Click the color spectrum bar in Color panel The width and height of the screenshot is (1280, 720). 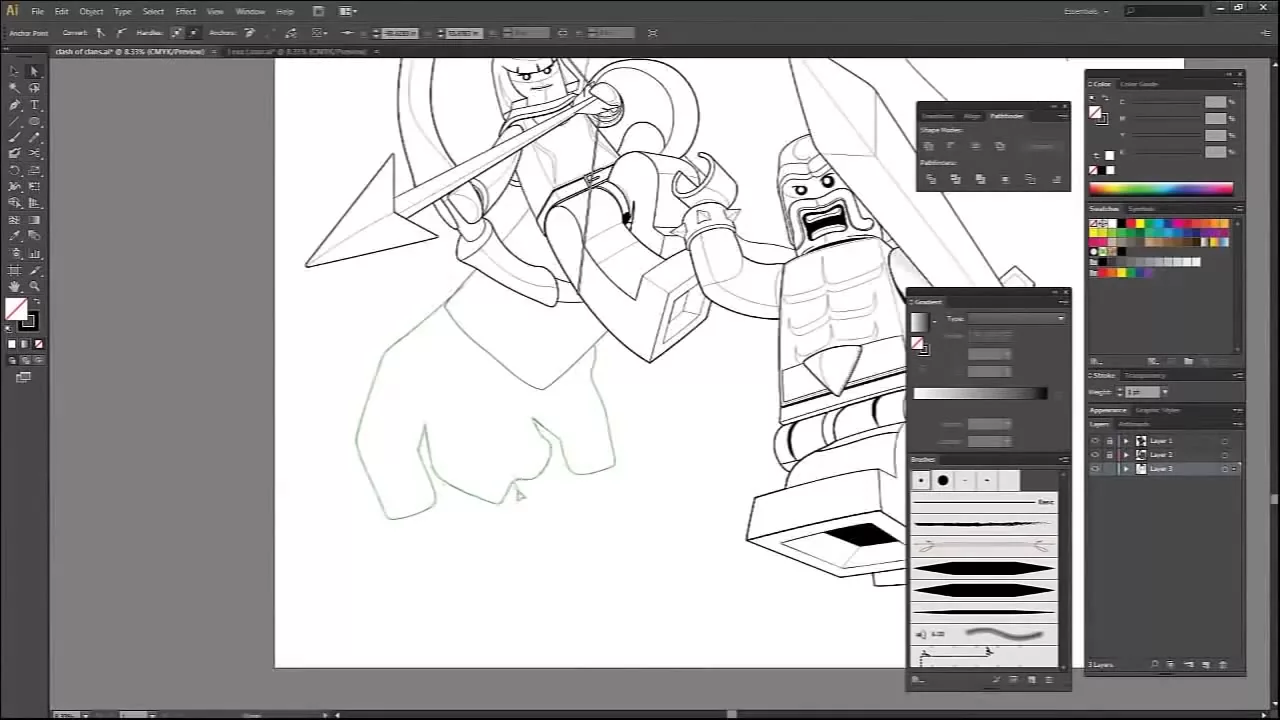coord(1161,188)
